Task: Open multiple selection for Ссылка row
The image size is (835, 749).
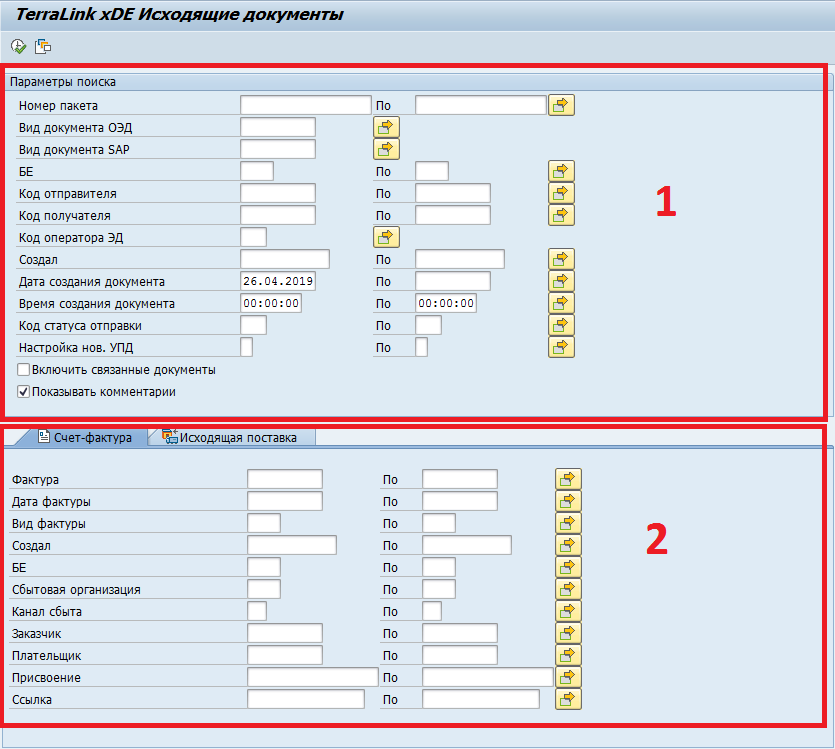Action: 568,699
